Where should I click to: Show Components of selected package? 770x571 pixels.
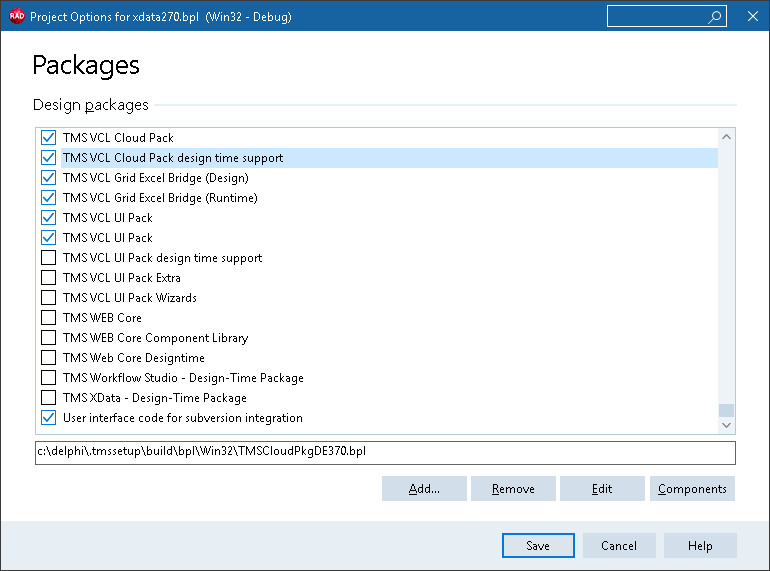692,489
